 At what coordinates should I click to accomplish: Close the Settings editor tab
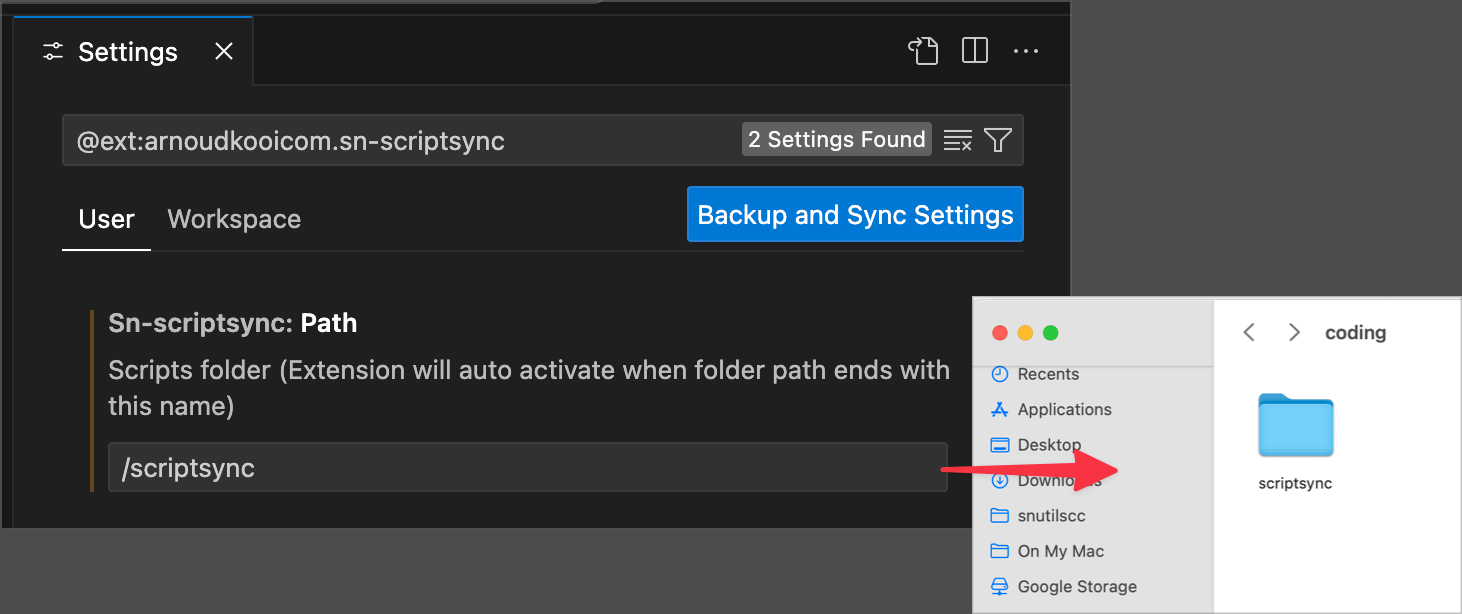(x=223, y=51)
